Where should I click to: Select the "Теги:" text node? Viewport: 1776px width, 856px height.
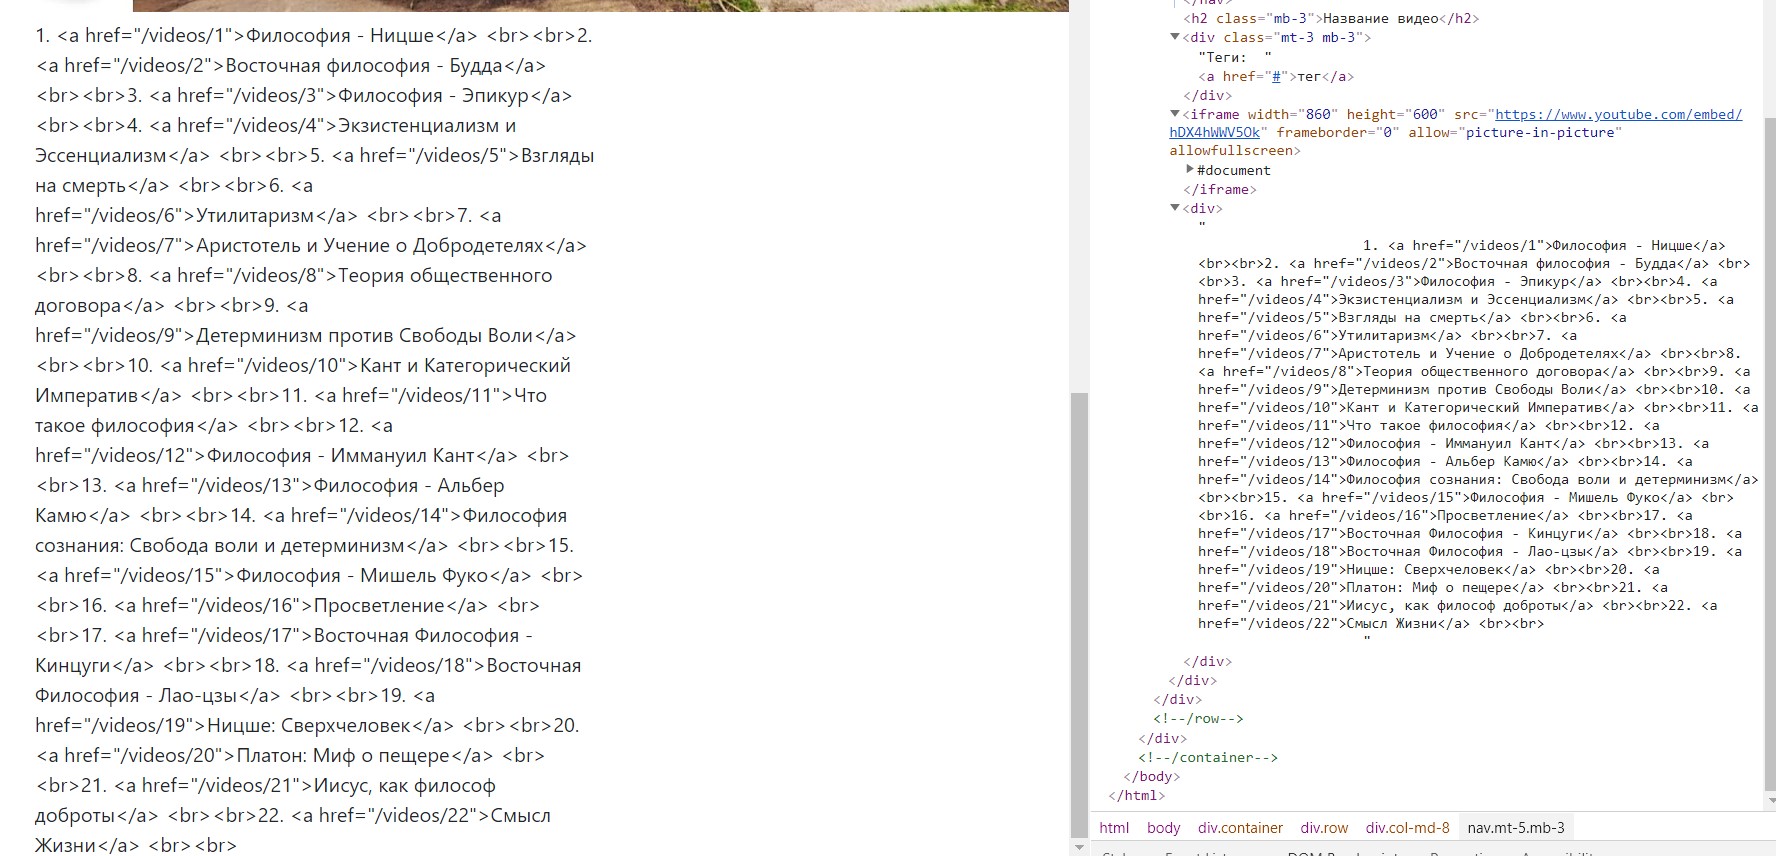[x=1235, y=57]
